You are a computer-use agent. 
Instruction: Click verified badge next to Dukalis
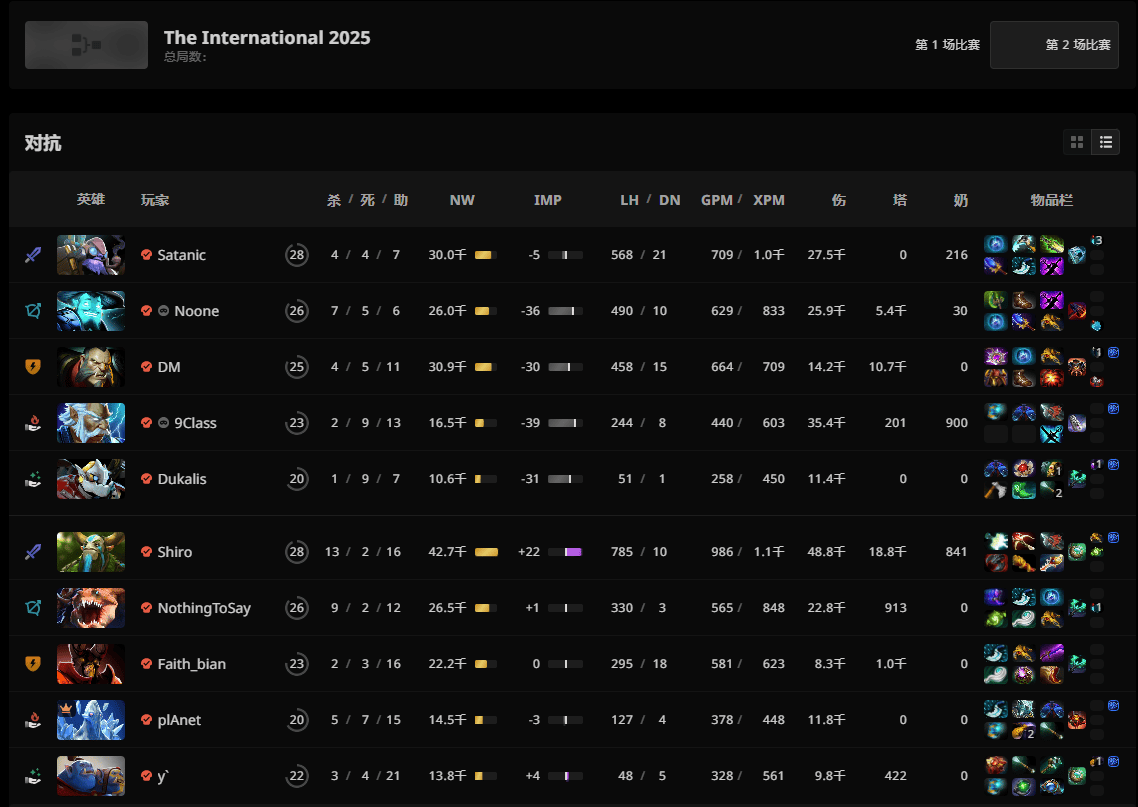pyautogui.click(x=147, y=479)
